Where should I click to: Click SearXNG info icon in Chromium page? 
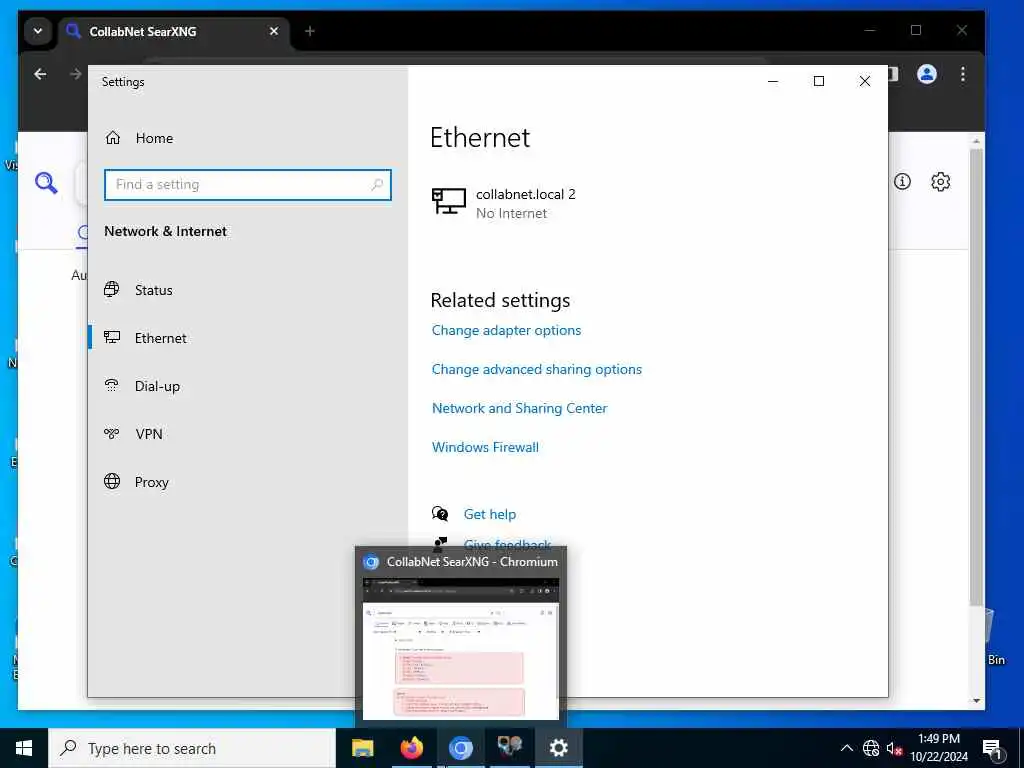tap(902, 182)
